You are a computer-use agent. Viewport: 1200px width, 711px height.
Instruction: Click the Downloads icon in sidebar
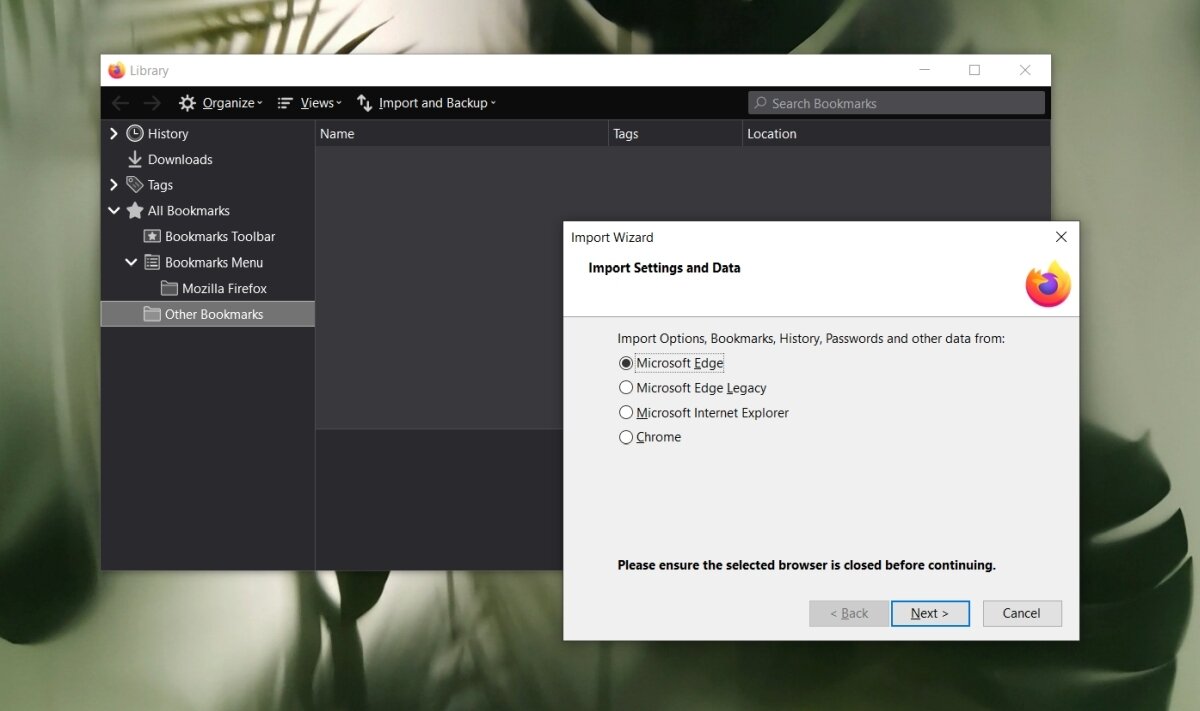tap(134, 159)
